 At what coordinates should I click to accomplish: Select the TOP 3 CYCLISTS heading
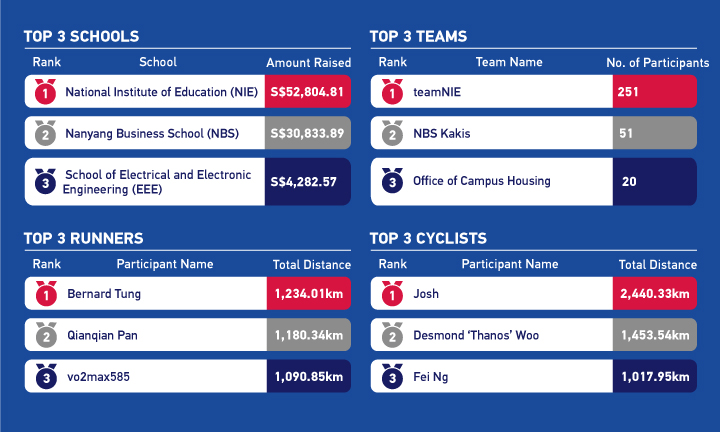pos(428,238)
